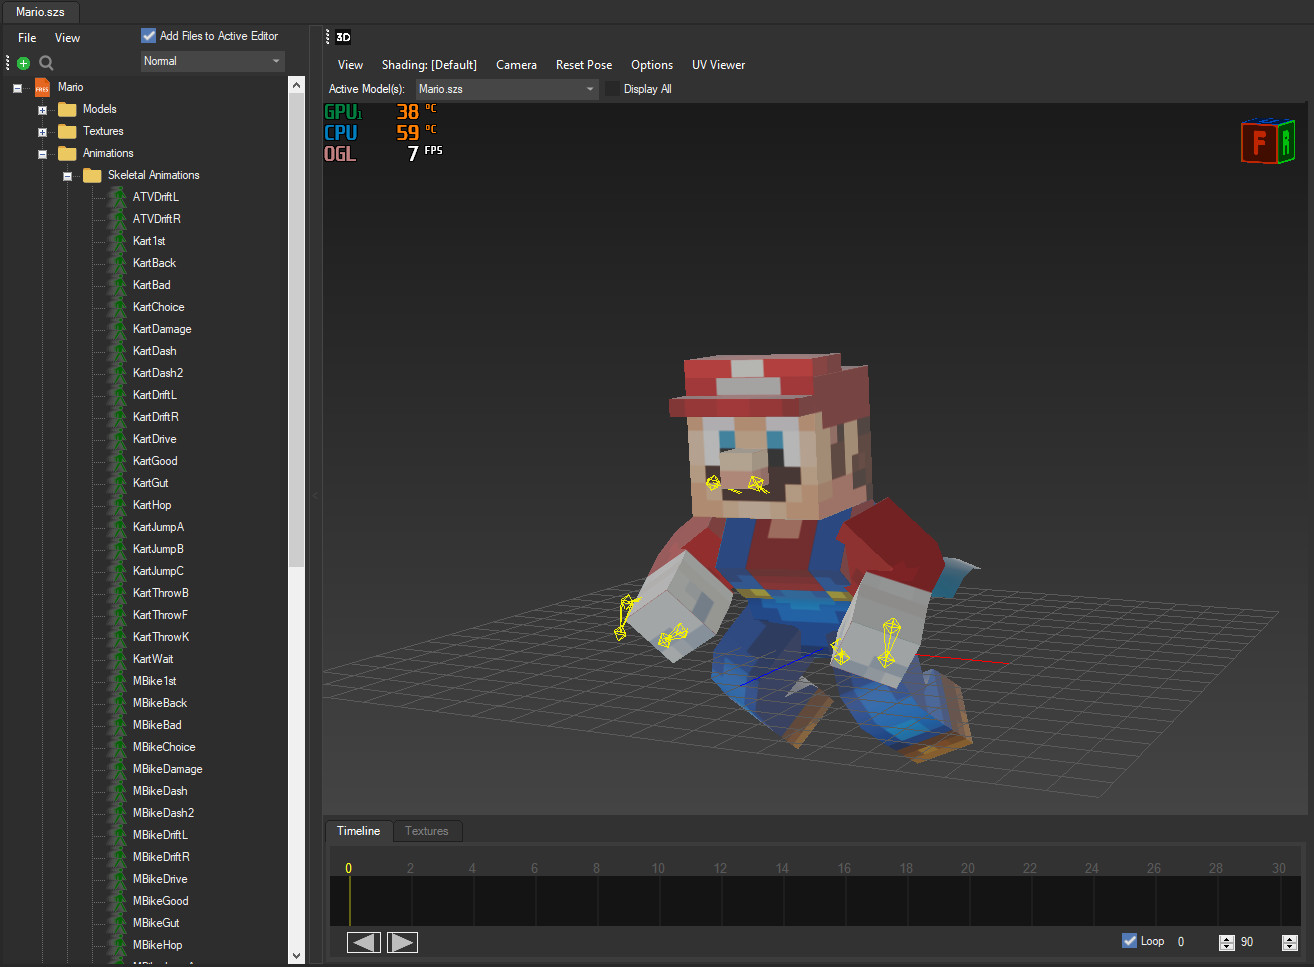The image size is (1314, 967).
Task: Collapse the Animations tree node
Action: [41, 152]
